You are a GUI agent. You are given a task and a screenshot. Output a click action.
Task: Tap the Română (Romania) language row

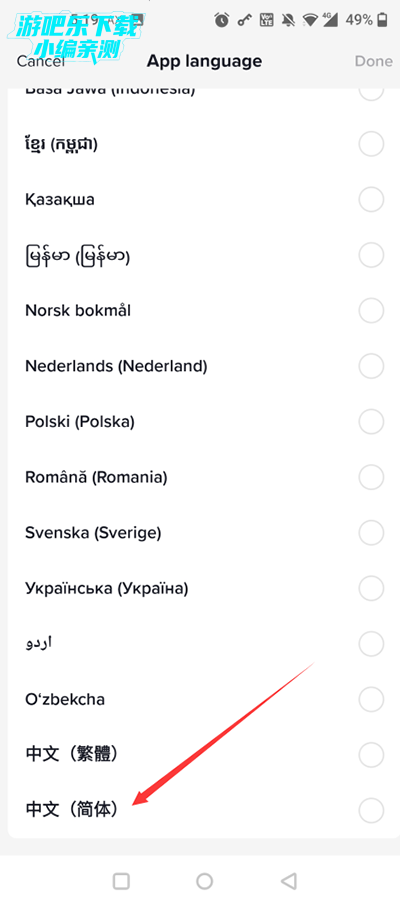(x=200, y=477)
